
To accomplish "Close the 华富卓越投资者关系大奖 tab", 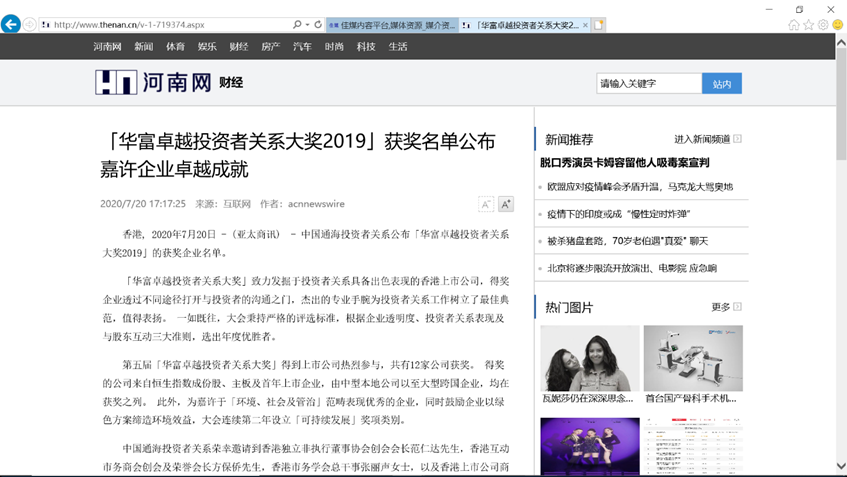I will (x=586, y=25).
